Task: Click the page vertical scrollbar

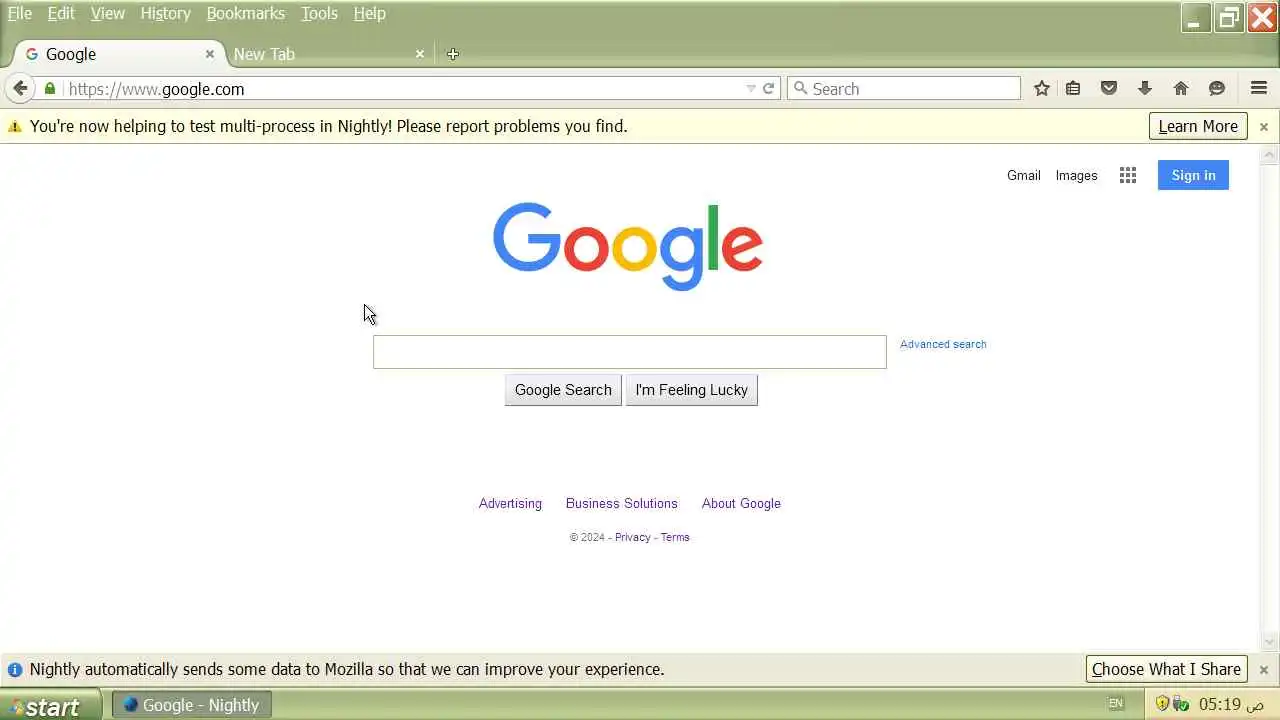Action: point(1270,399)
